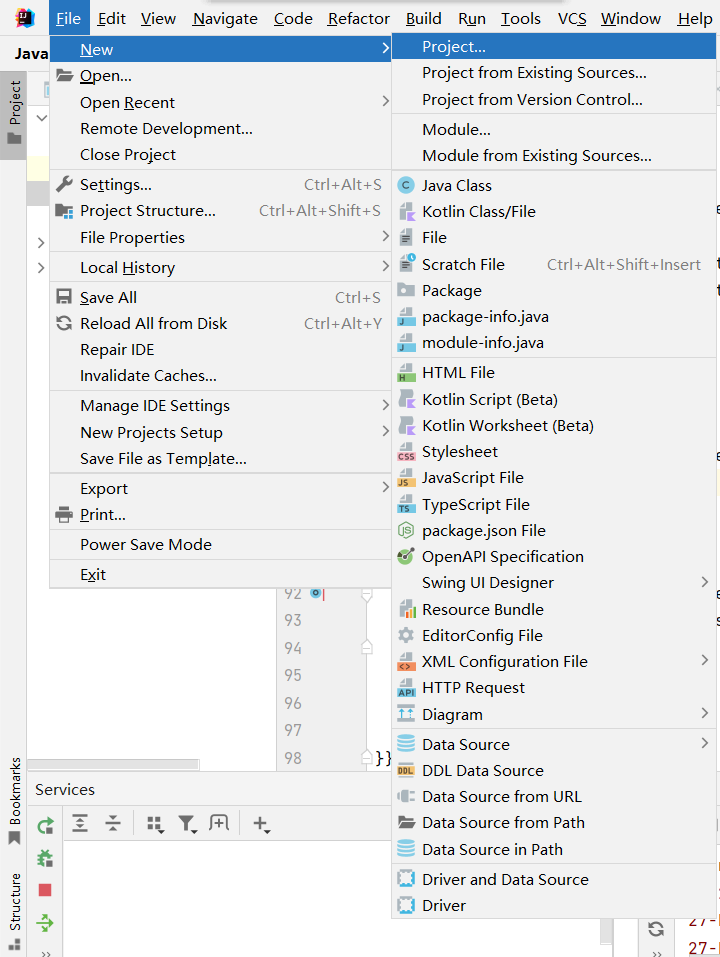
Task: Click the Data Source from Path folder icon
Action: point(406,822)
